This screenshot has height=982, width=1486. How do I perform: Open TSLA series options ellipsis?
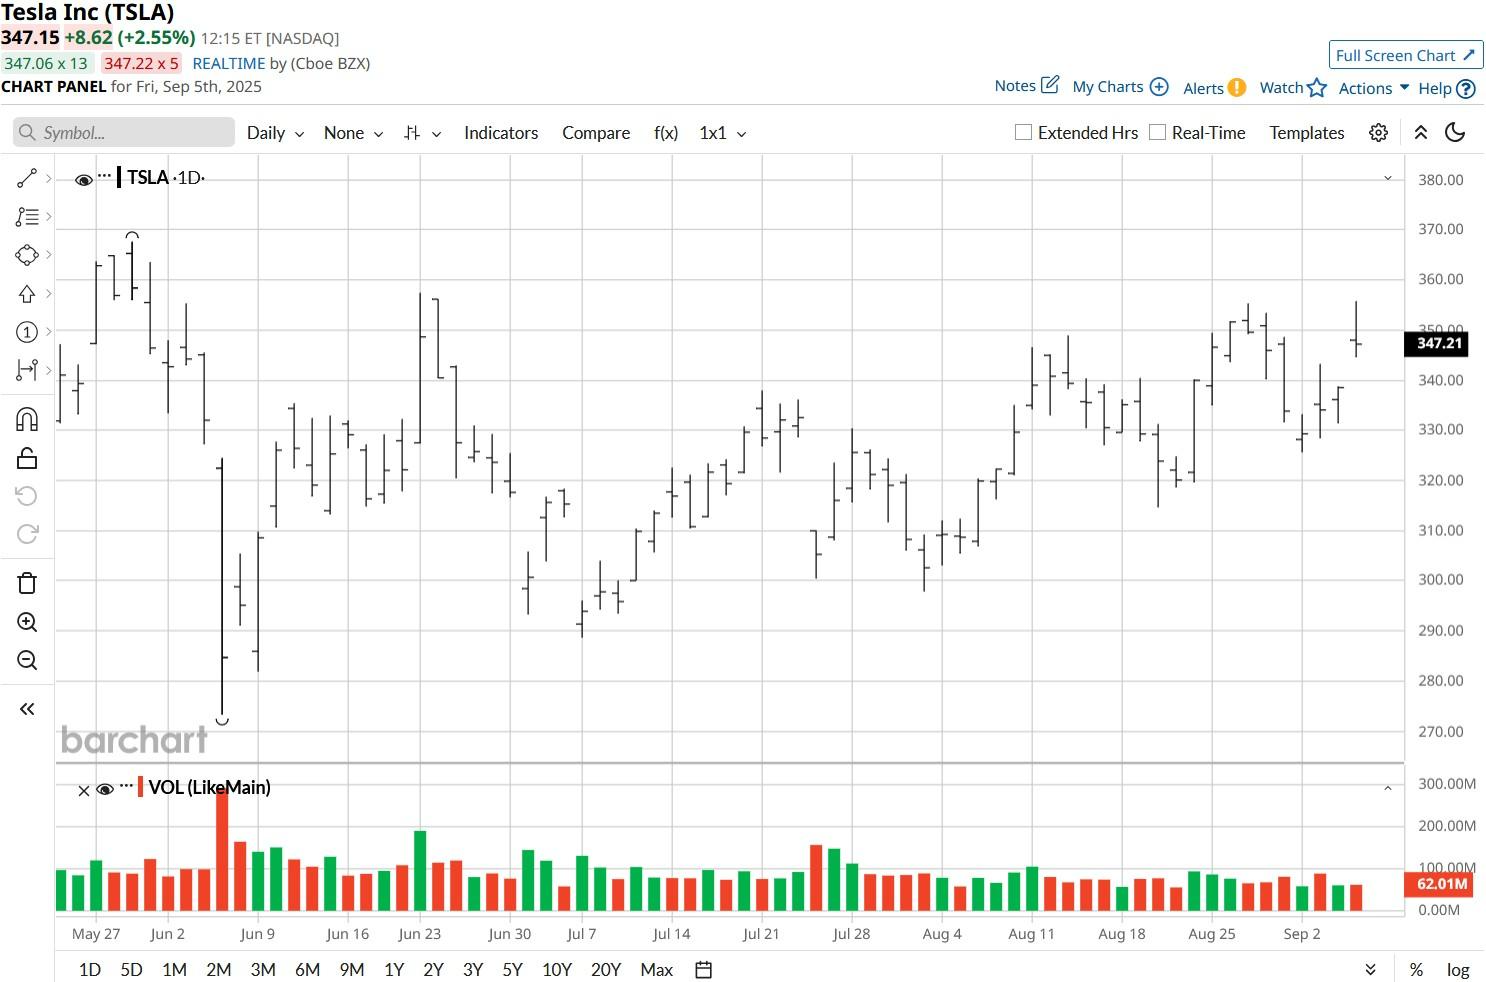pyautogui.click(x=105, y=176)
